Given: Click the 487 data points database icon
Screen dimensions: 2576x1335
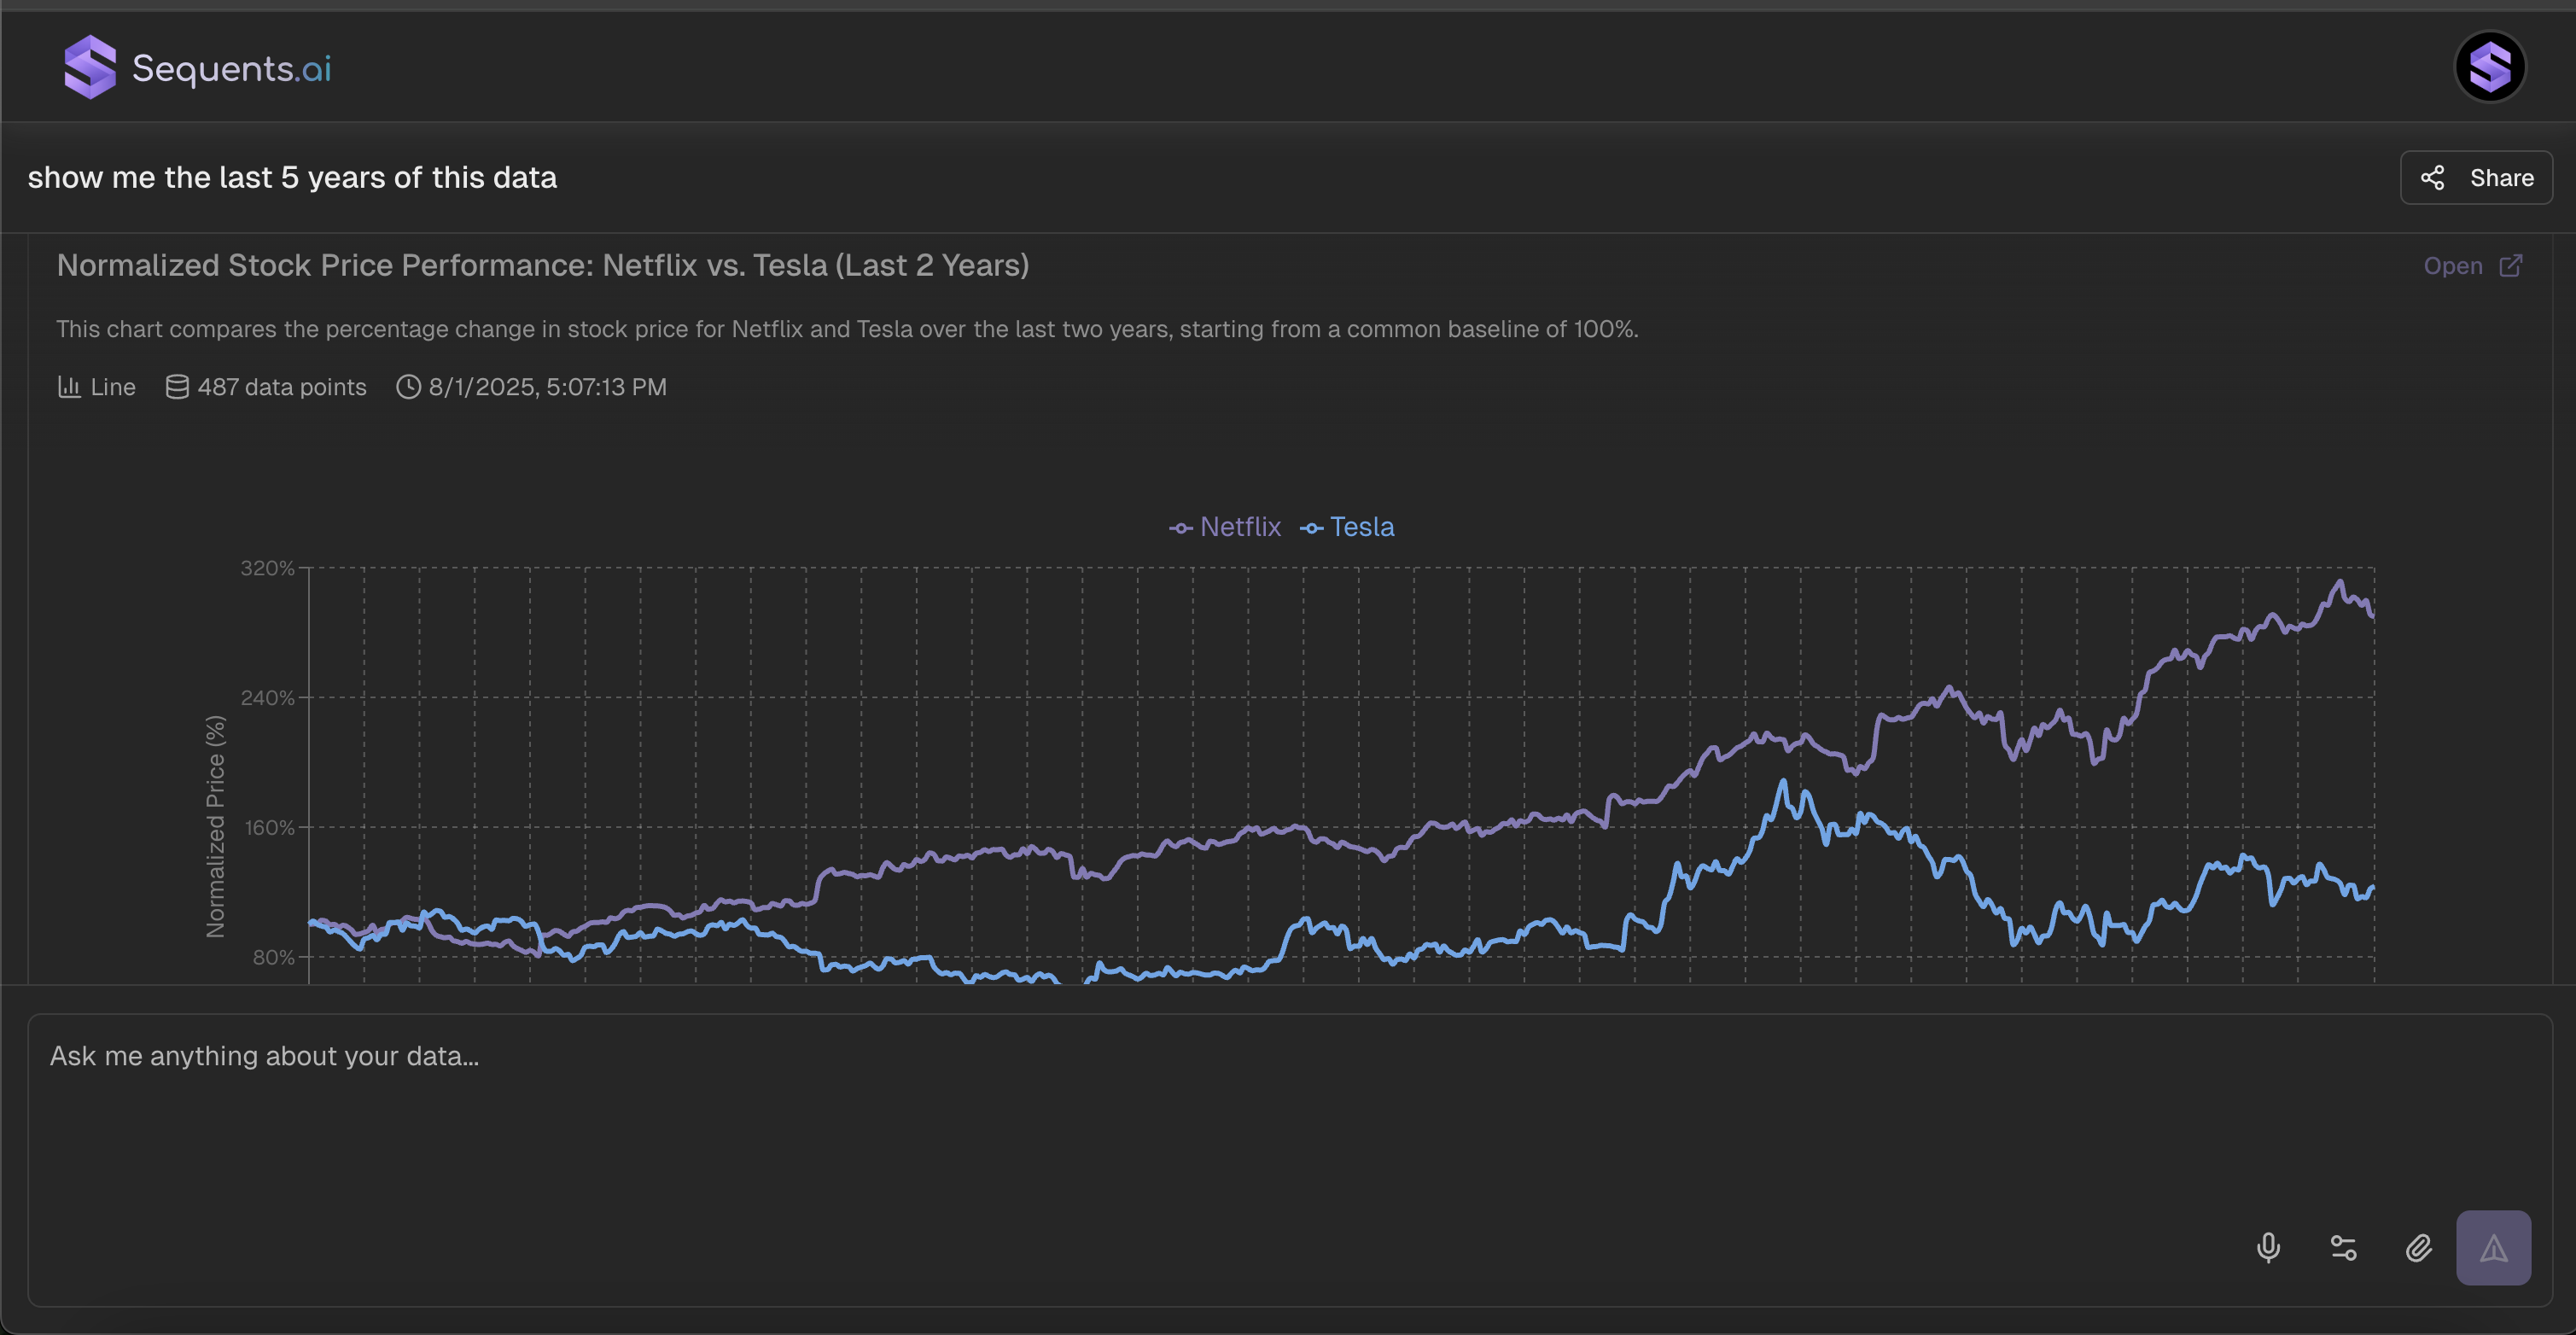Looking at the screenshot, I should pos(177,387).
